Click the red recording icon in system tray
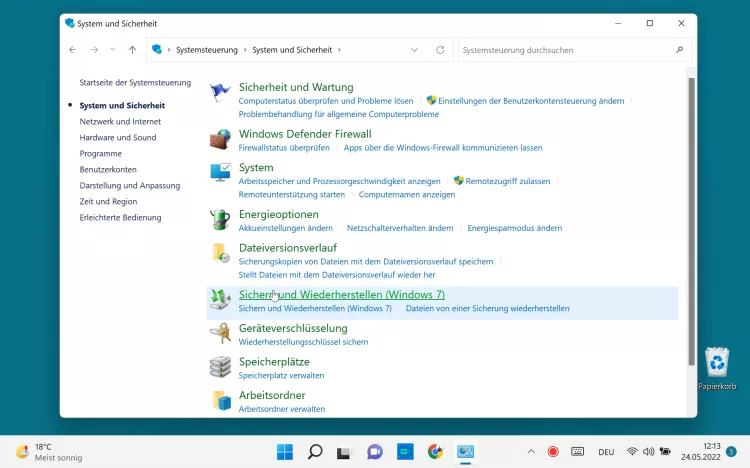 pos(553,452)
